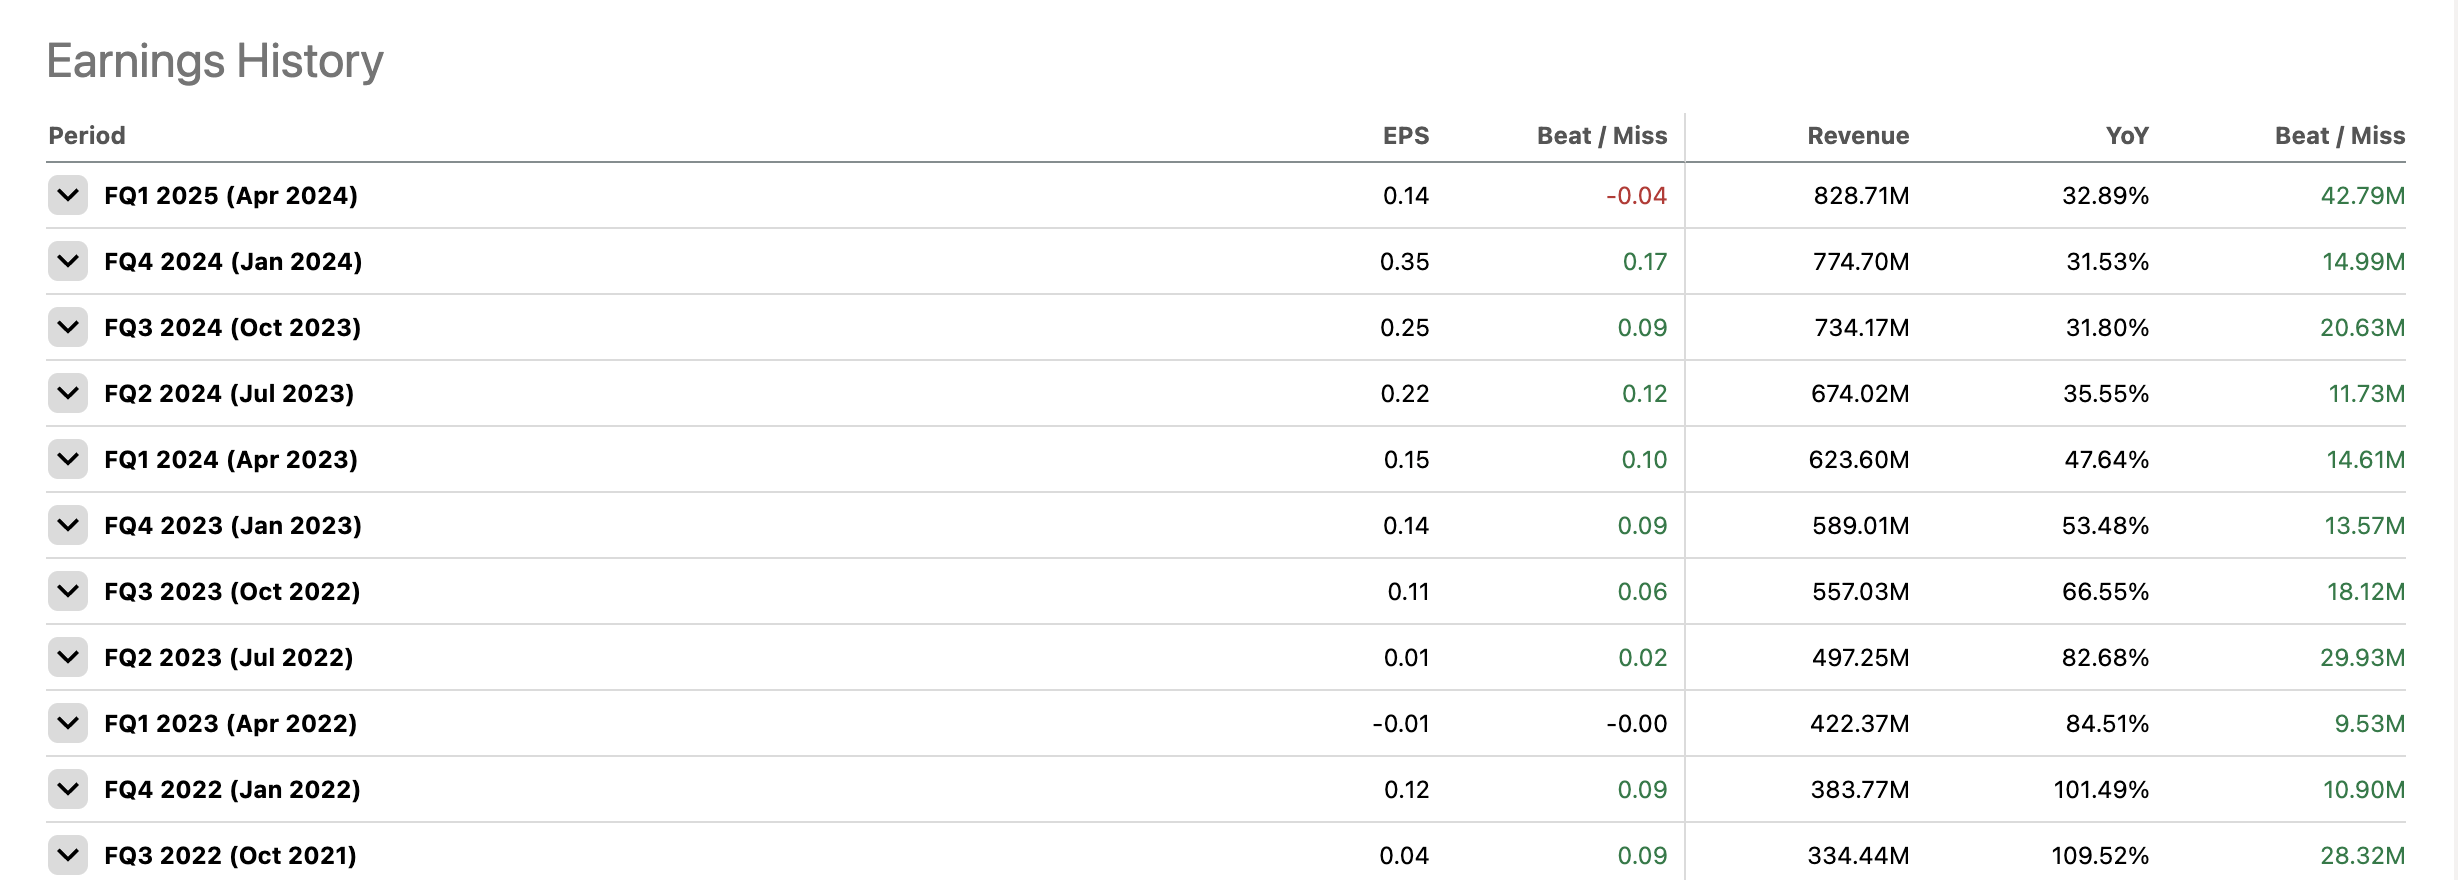Click chevron for FQ1 2023 (Apr 2022)
The height and width of the screenshot is (880, 2458).
pyautogui.click(x=68, y=723)
